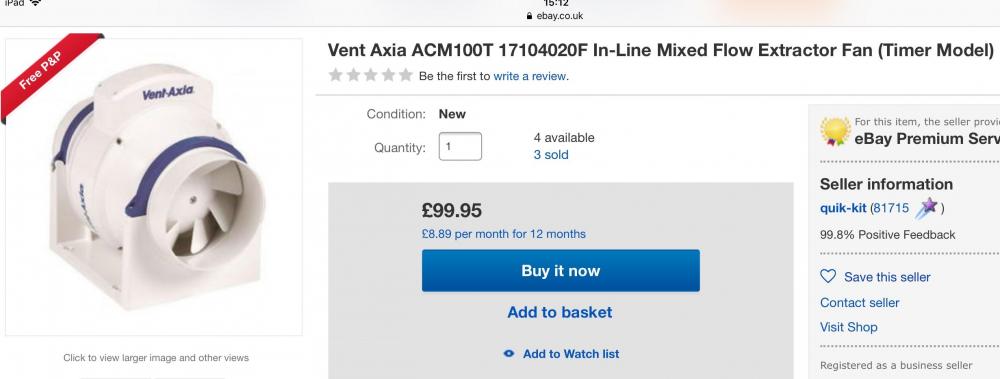This screenshot has width=1000, height=379.
Task: Open the 3 sold link
Action: (551, 154)
